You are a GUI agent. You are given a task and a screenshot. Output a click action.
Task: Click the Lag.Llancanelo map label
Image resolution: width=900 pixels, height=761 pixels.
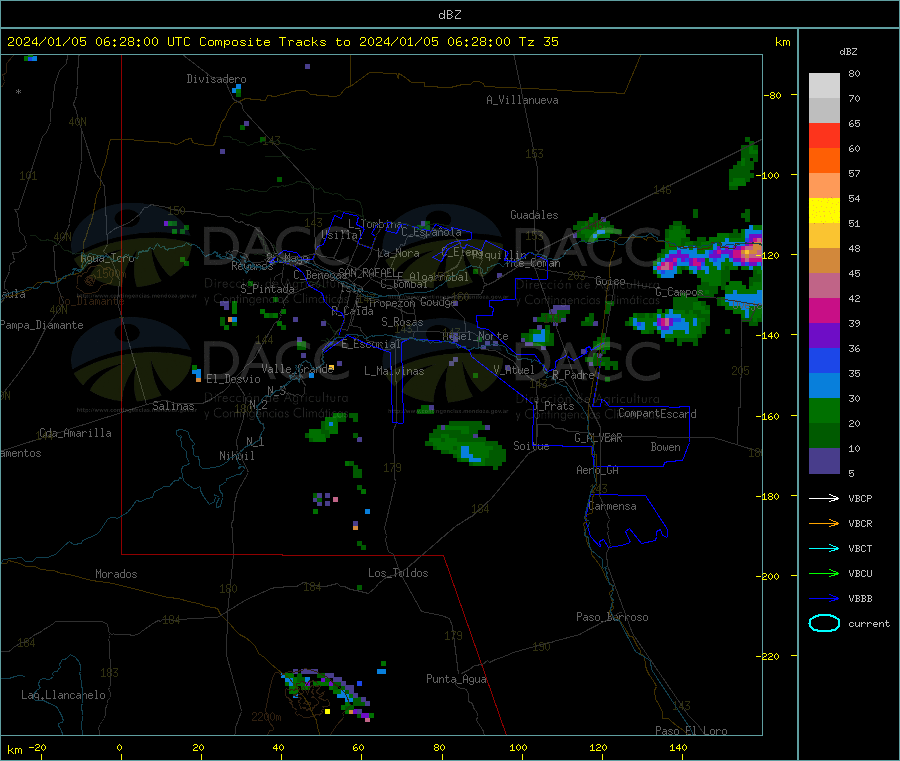coord(64,695)
